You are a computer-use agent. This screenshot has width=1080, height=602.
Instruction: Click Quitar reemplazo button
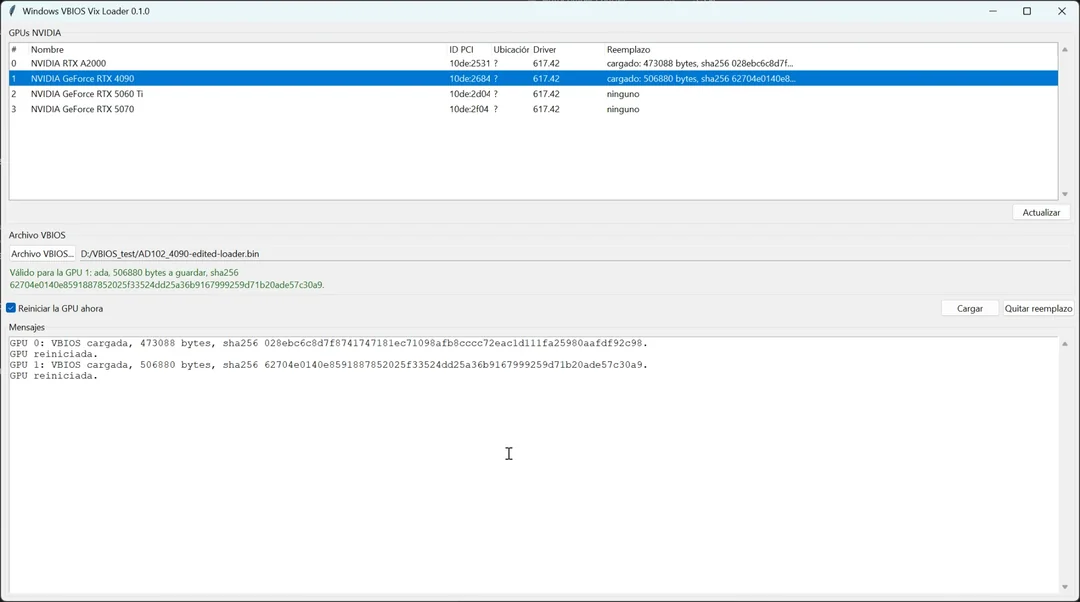pos(1038,309)
